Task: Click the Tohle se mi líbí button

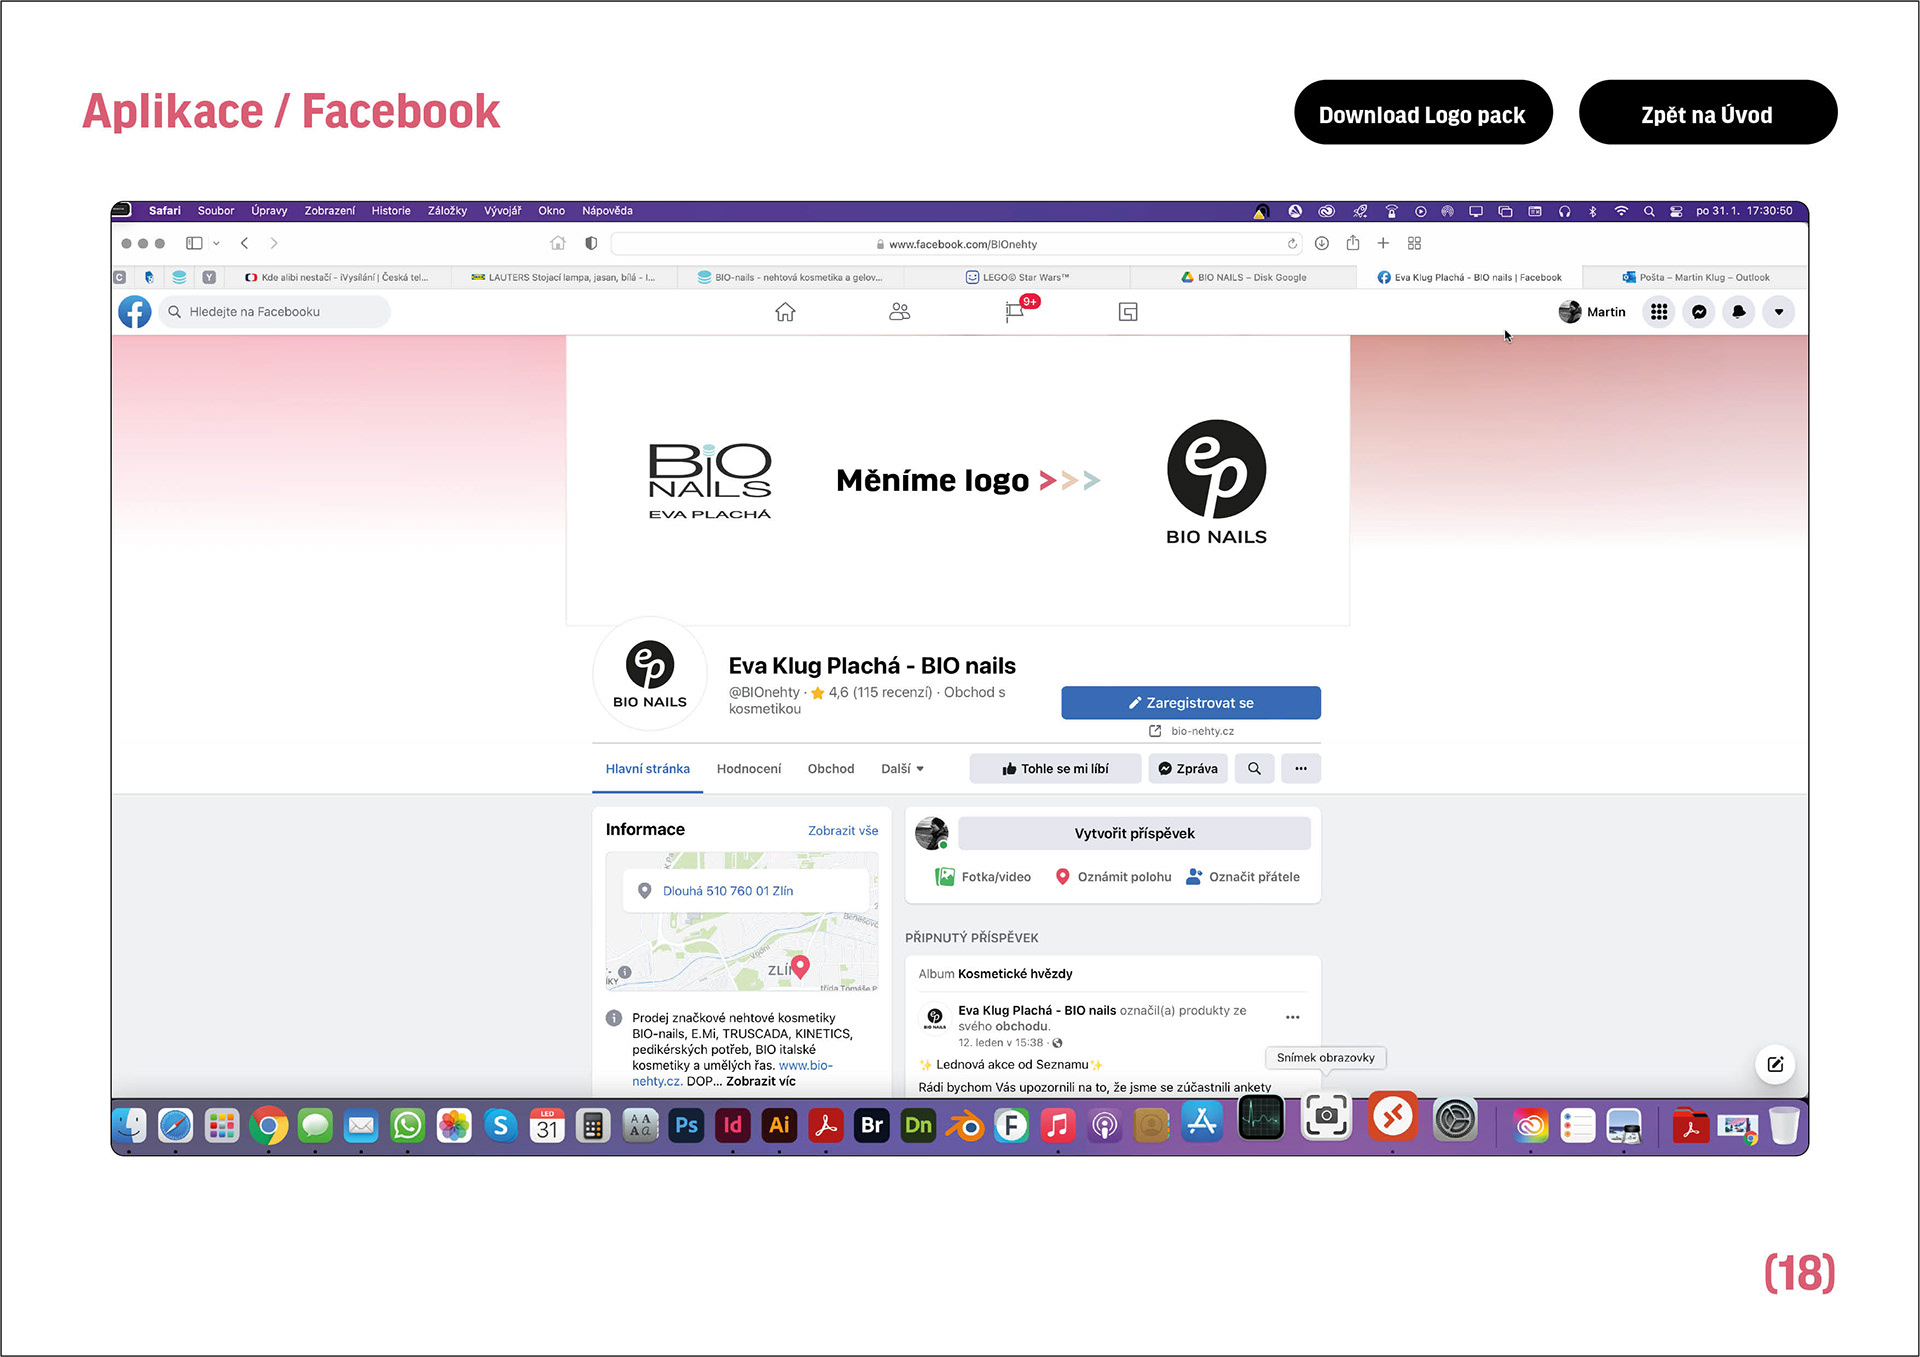Action: tap(1055, 769)
